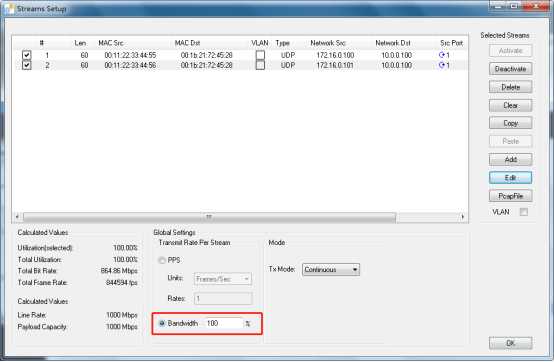This screenshot has height=362, width=554.
Task: Click the Rates input field
Action: point(223,299)
